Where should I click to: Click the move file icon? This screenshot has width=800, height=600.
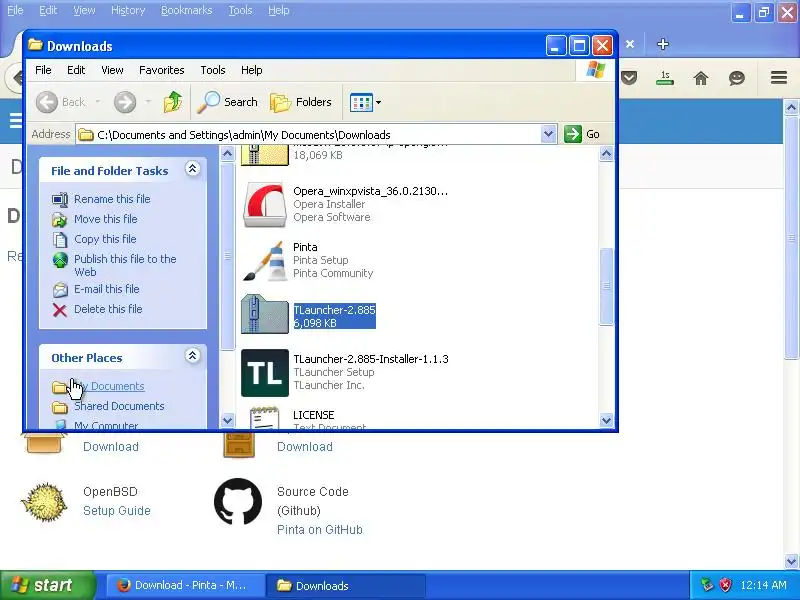(60, 219)
